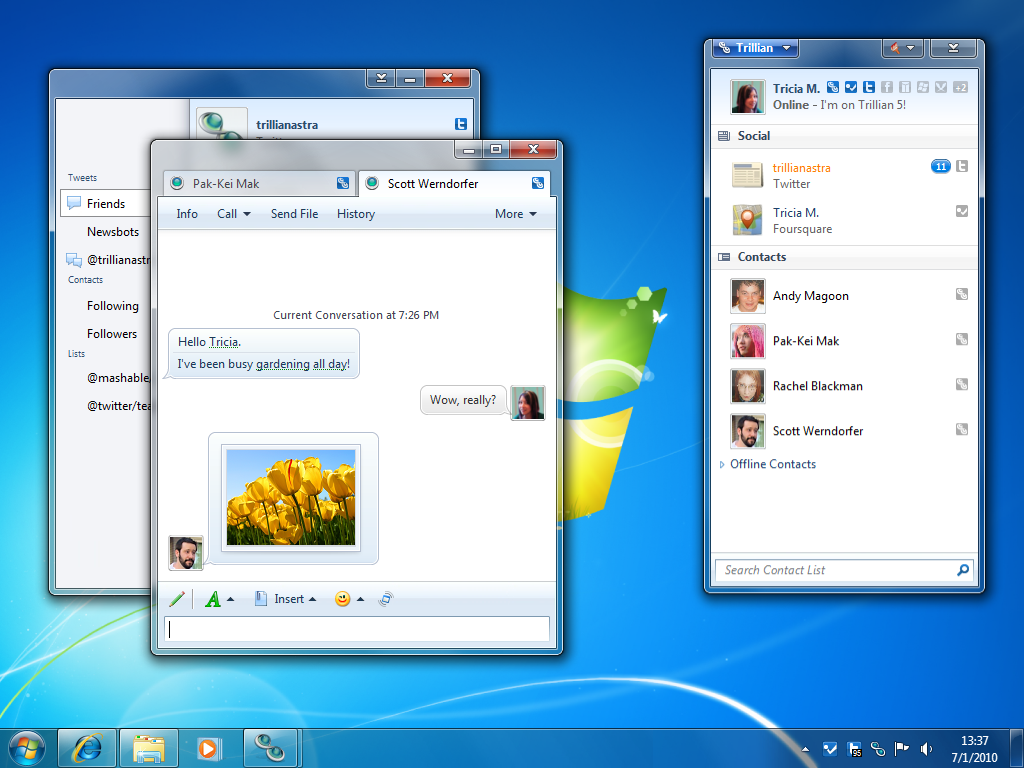This screenshot has width=1024, height=768.
Task: Click the unread count badge showing 11
Action: pyautogui.click(x=940, y=166)
